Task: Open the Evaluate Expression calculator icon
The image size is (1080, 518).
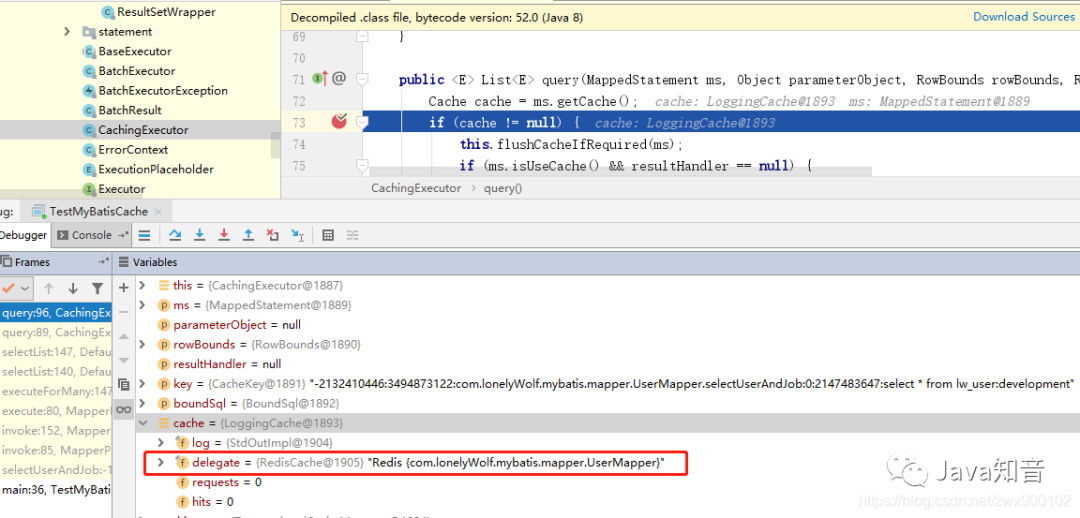Action: click(328, 235)
